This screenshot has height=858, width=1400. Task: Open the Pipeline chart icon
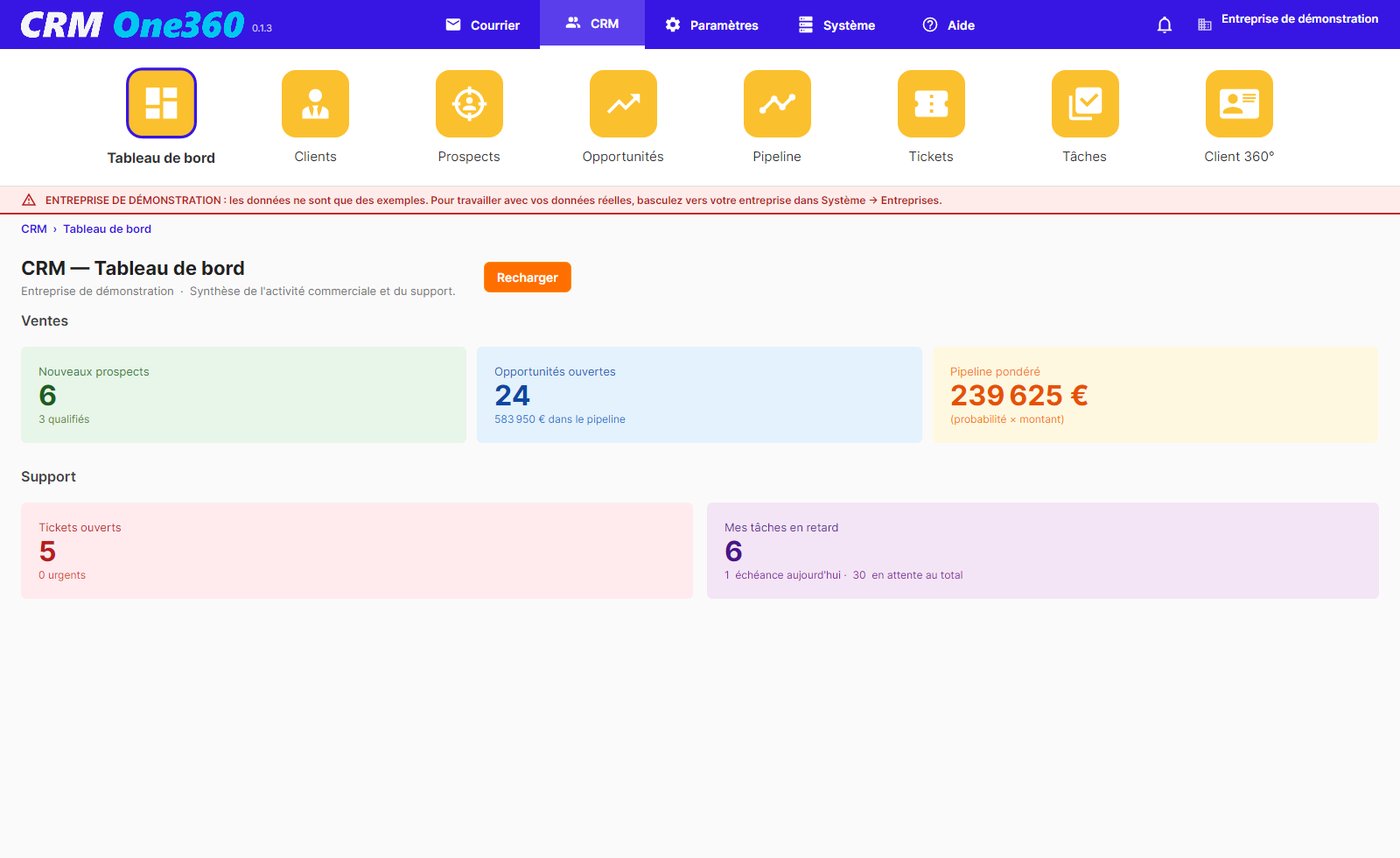(x=777, y=103)
